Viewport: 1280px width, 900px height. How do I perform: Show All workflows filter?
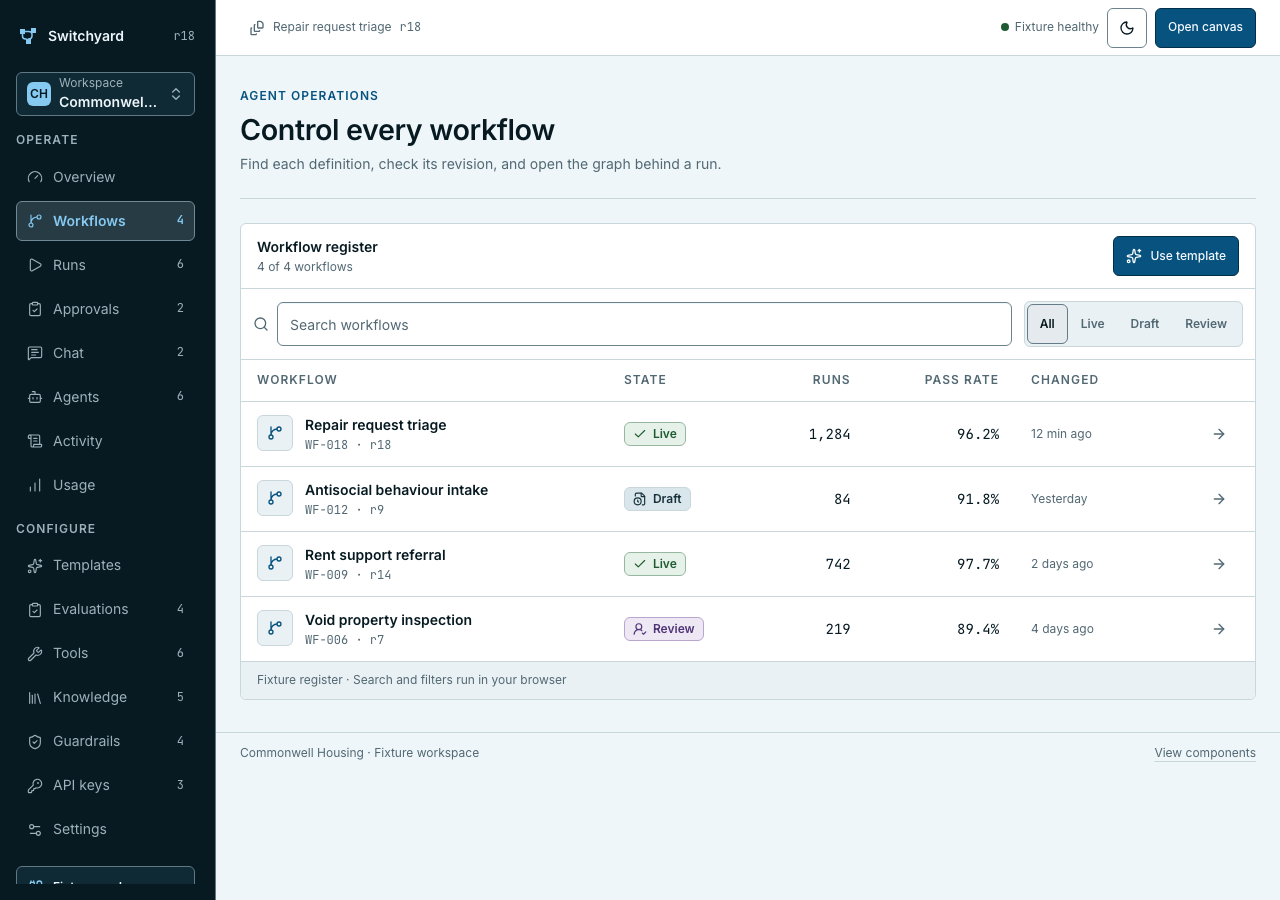(1047, 324)
